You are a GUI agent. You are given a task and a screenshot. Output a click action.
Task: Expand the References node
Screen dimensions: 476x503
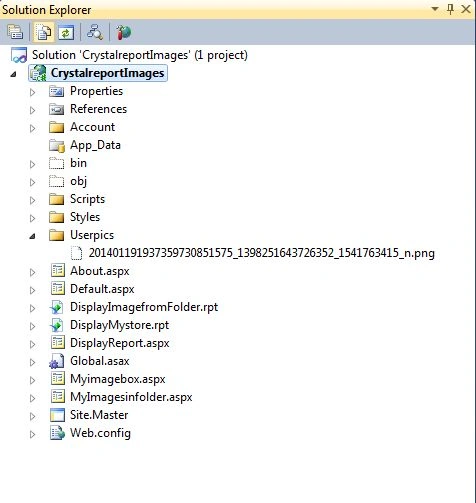click(x=32, y=110)
